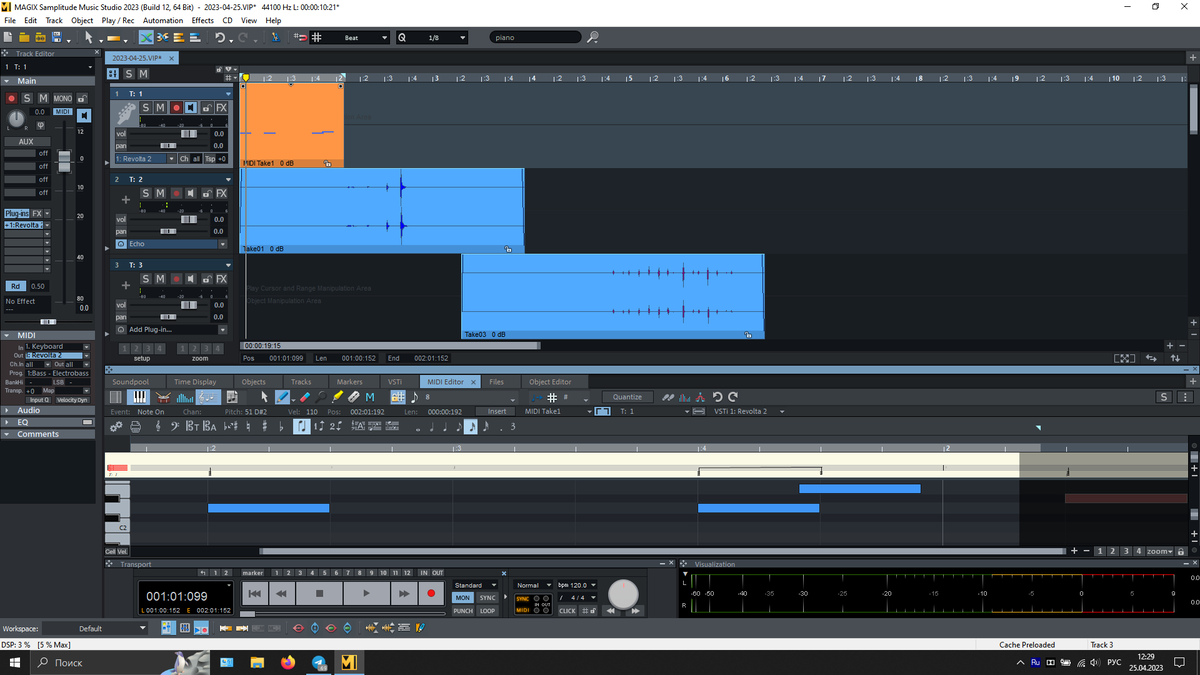The image size is (1200, 675).
Task: Switch to the Score editor view icon
Action: [209, 397]
